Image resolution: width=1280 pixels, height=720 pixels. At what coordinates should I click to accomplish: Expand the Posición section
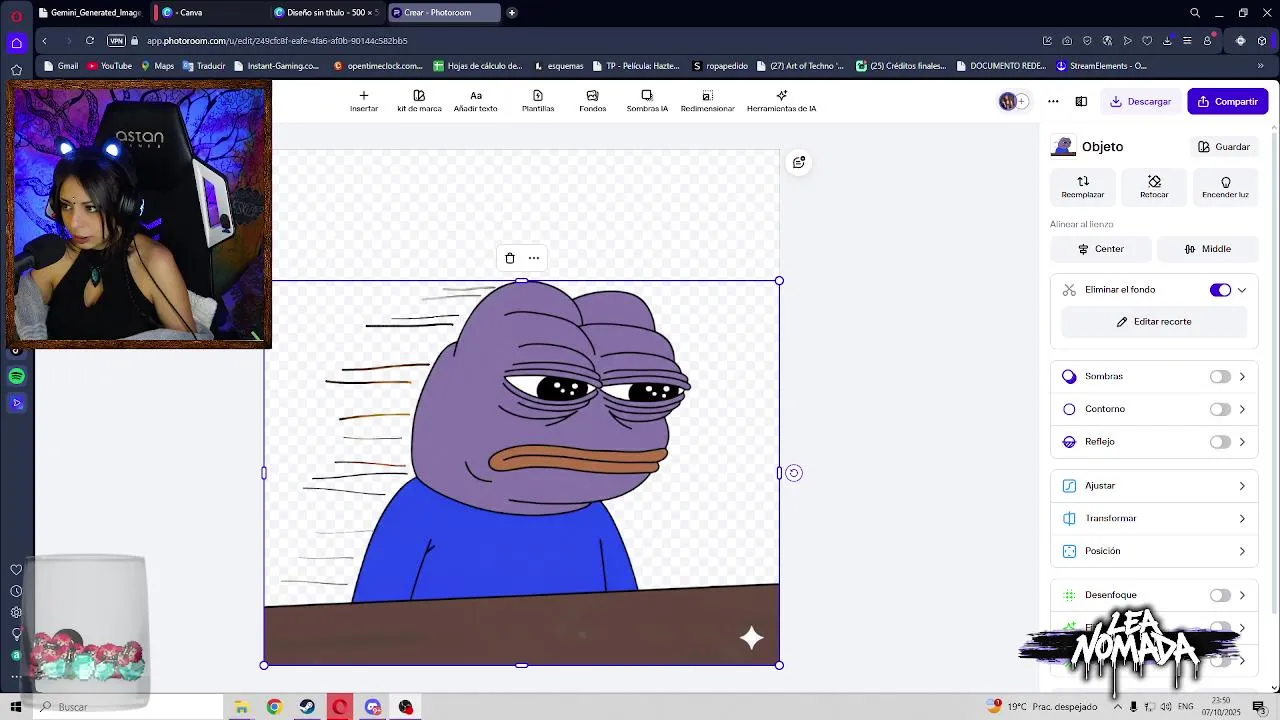(x=1154, y=551)
